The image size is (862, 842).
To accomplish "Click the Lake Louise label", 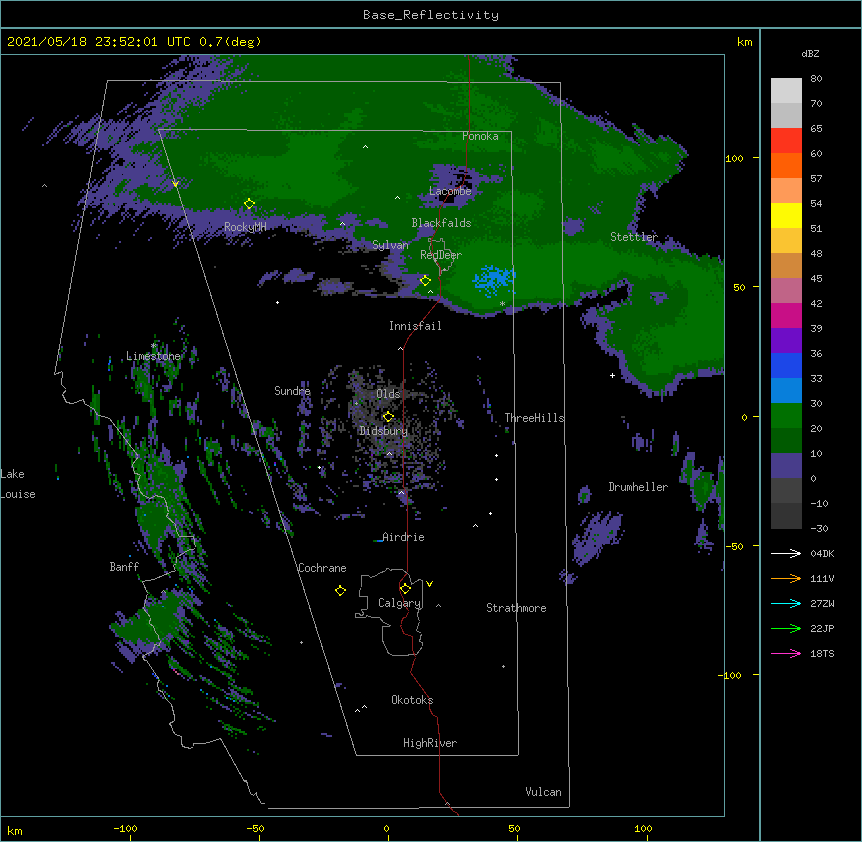I will coord(18,484).
